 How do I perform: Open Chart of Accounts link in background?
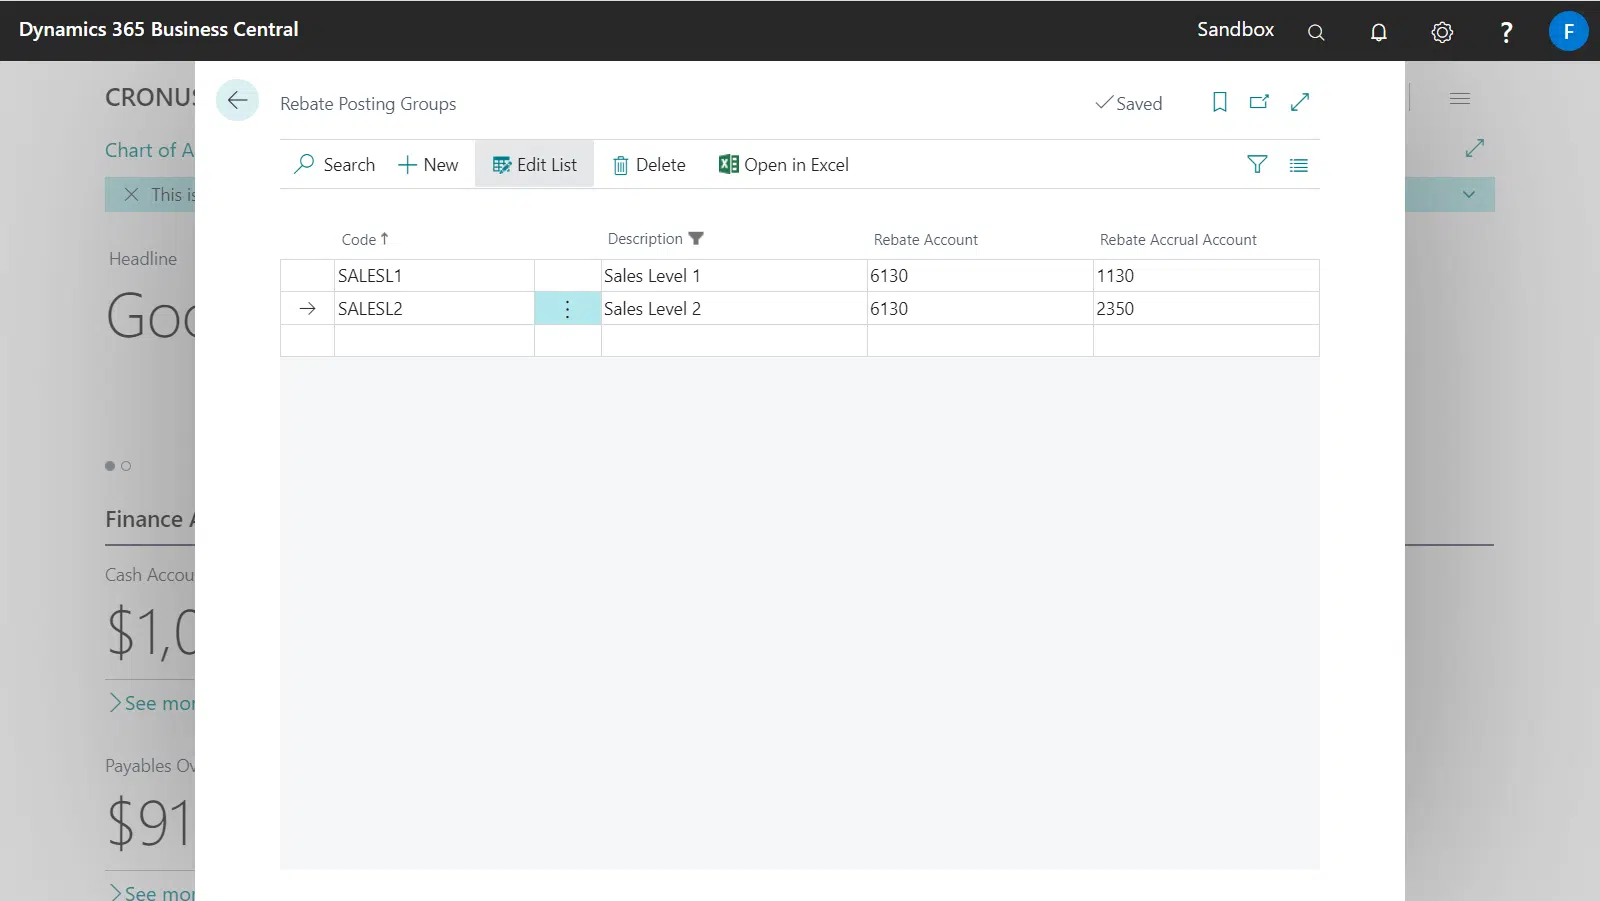(x=150, y=150)
